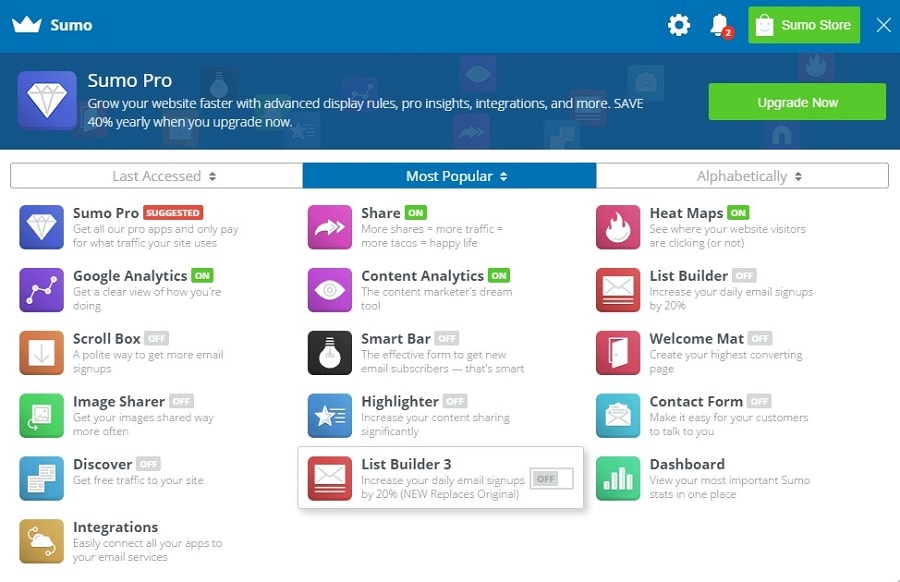Viewport: 900px width, 582px height.
Task: Toggle the Share ON badge
Action: coord(416,213)
